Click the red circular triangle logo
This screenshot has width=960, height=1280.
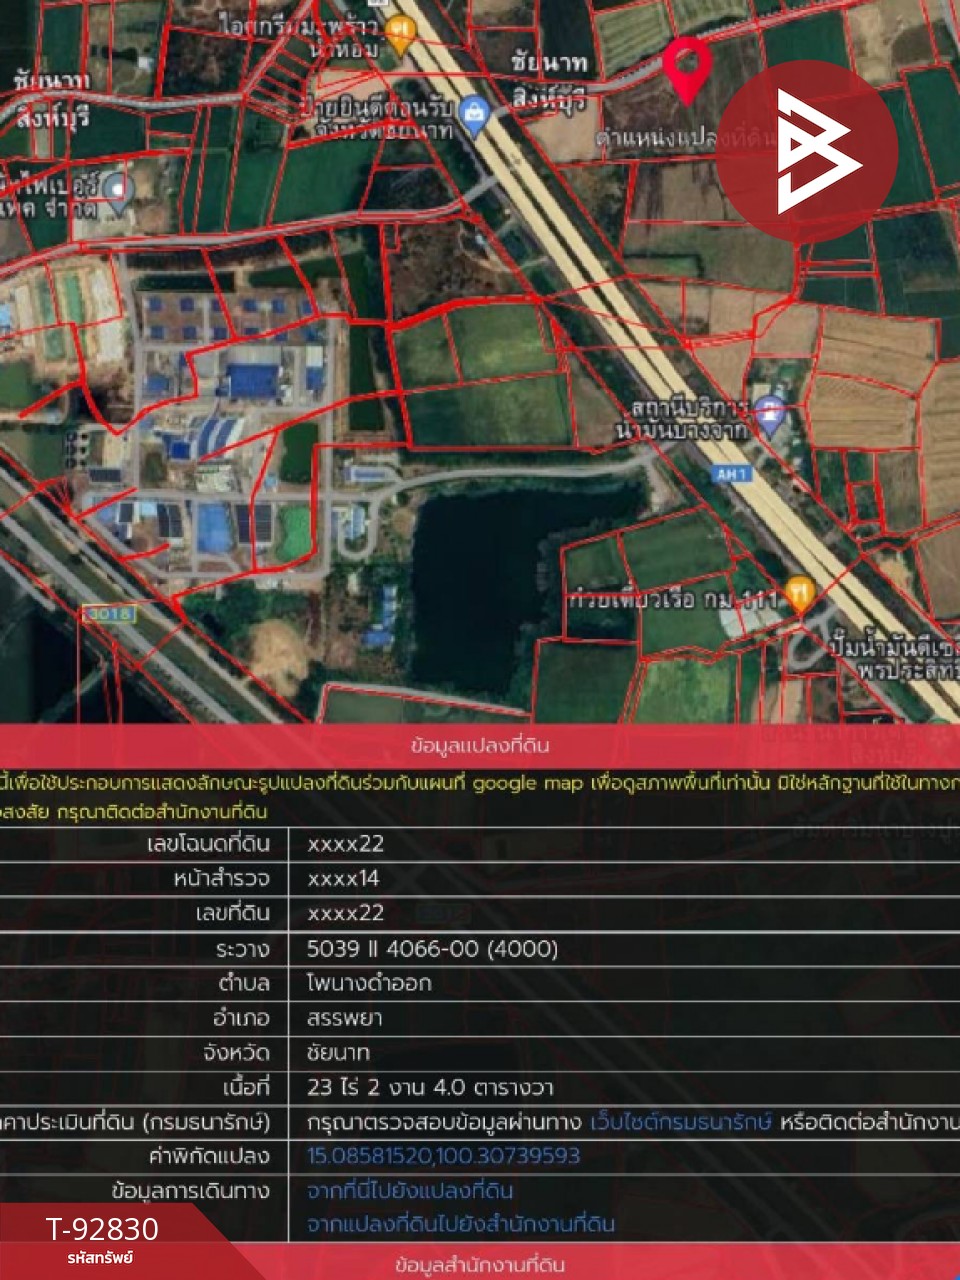click(807, 151)
